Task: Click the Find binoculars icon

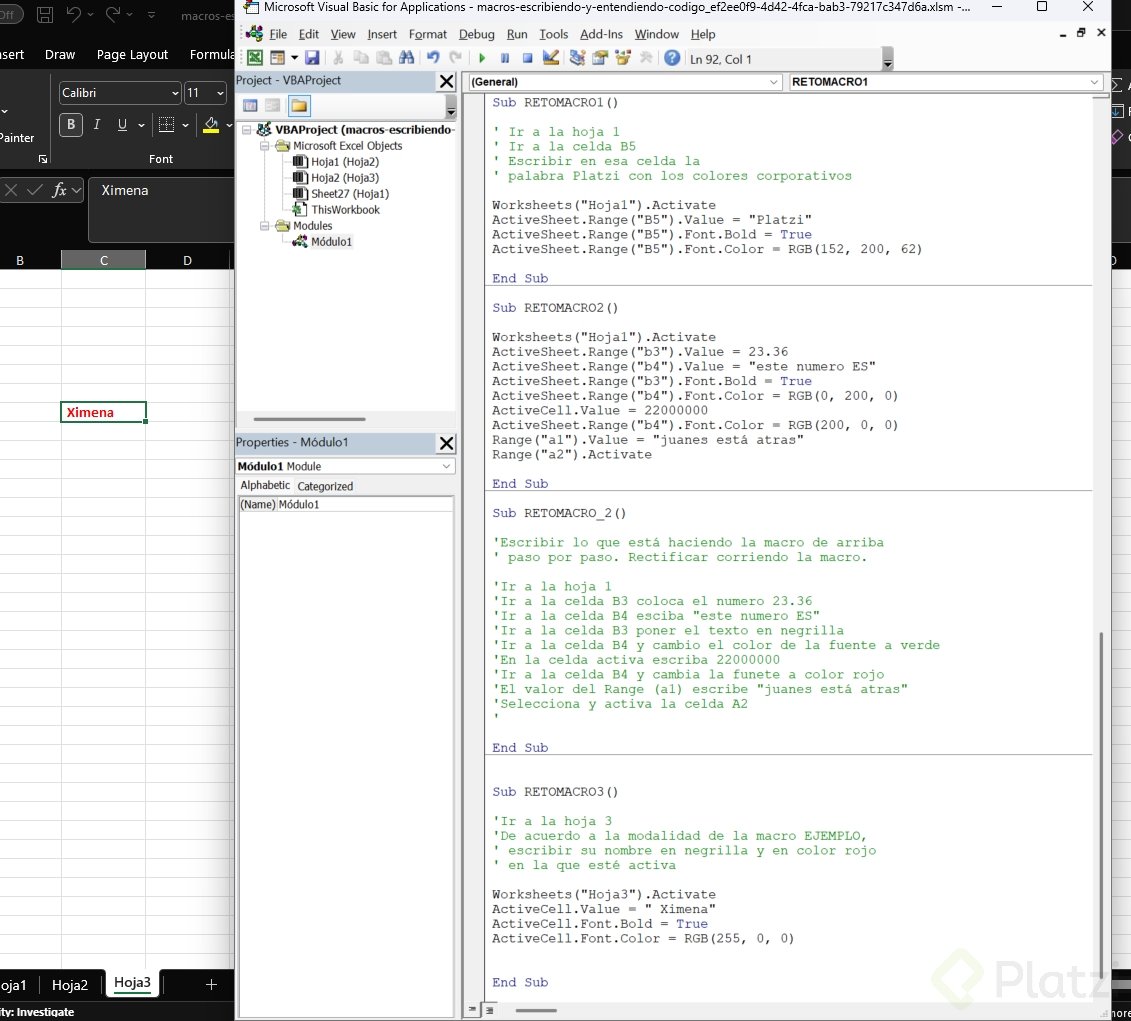Action: pos(406,59)
